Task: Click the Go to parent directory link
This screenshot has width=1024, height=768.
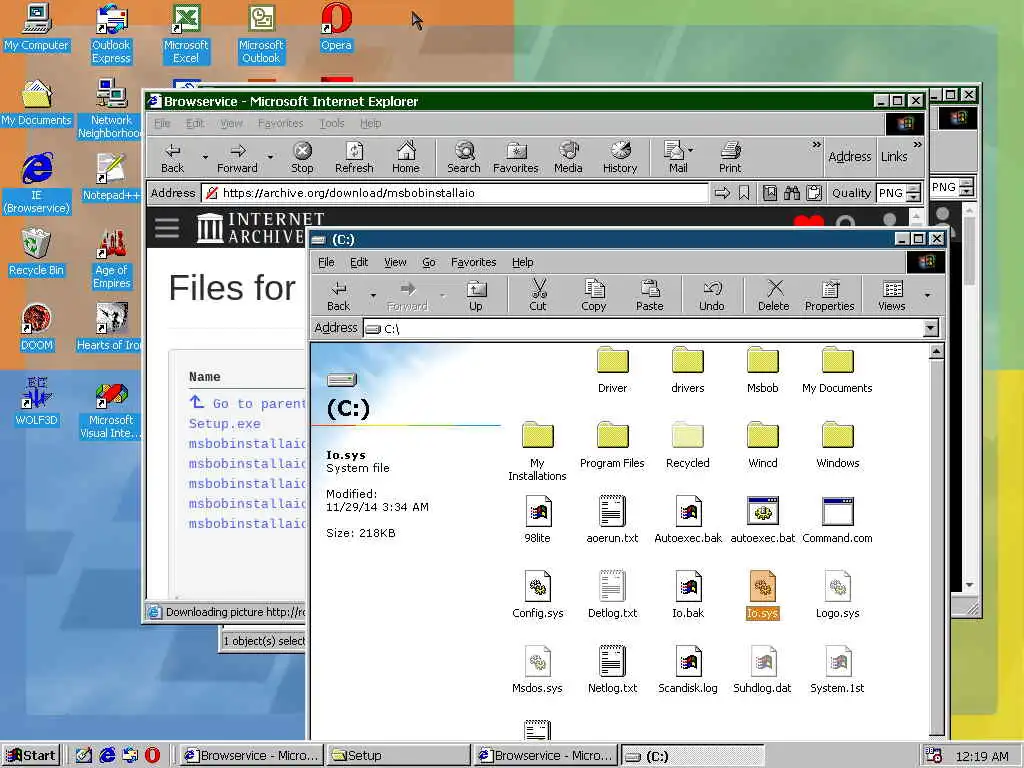Action: click(248, 403)
